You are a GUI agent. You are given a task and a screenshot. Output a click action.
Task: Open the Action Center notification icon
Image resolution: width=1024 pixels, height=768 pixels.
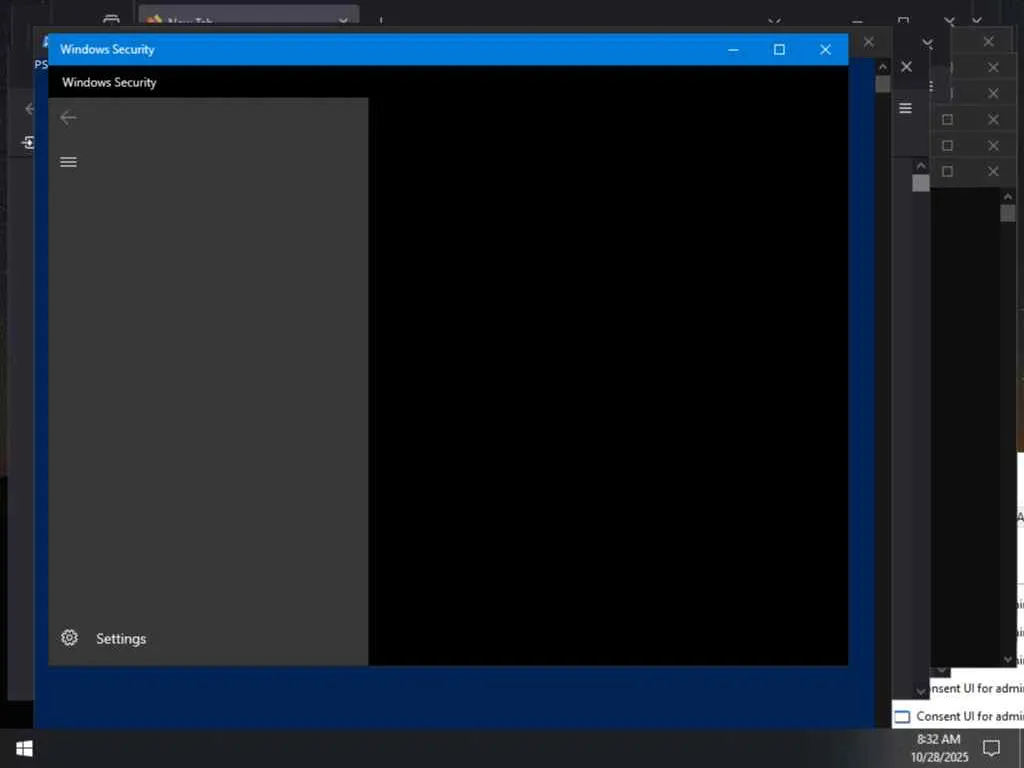coord(991,748)
